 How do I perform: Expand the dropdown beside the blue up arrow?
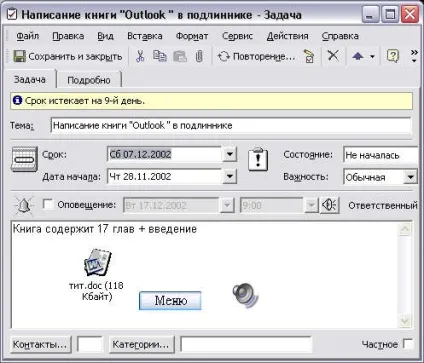[x=372, y=57]
